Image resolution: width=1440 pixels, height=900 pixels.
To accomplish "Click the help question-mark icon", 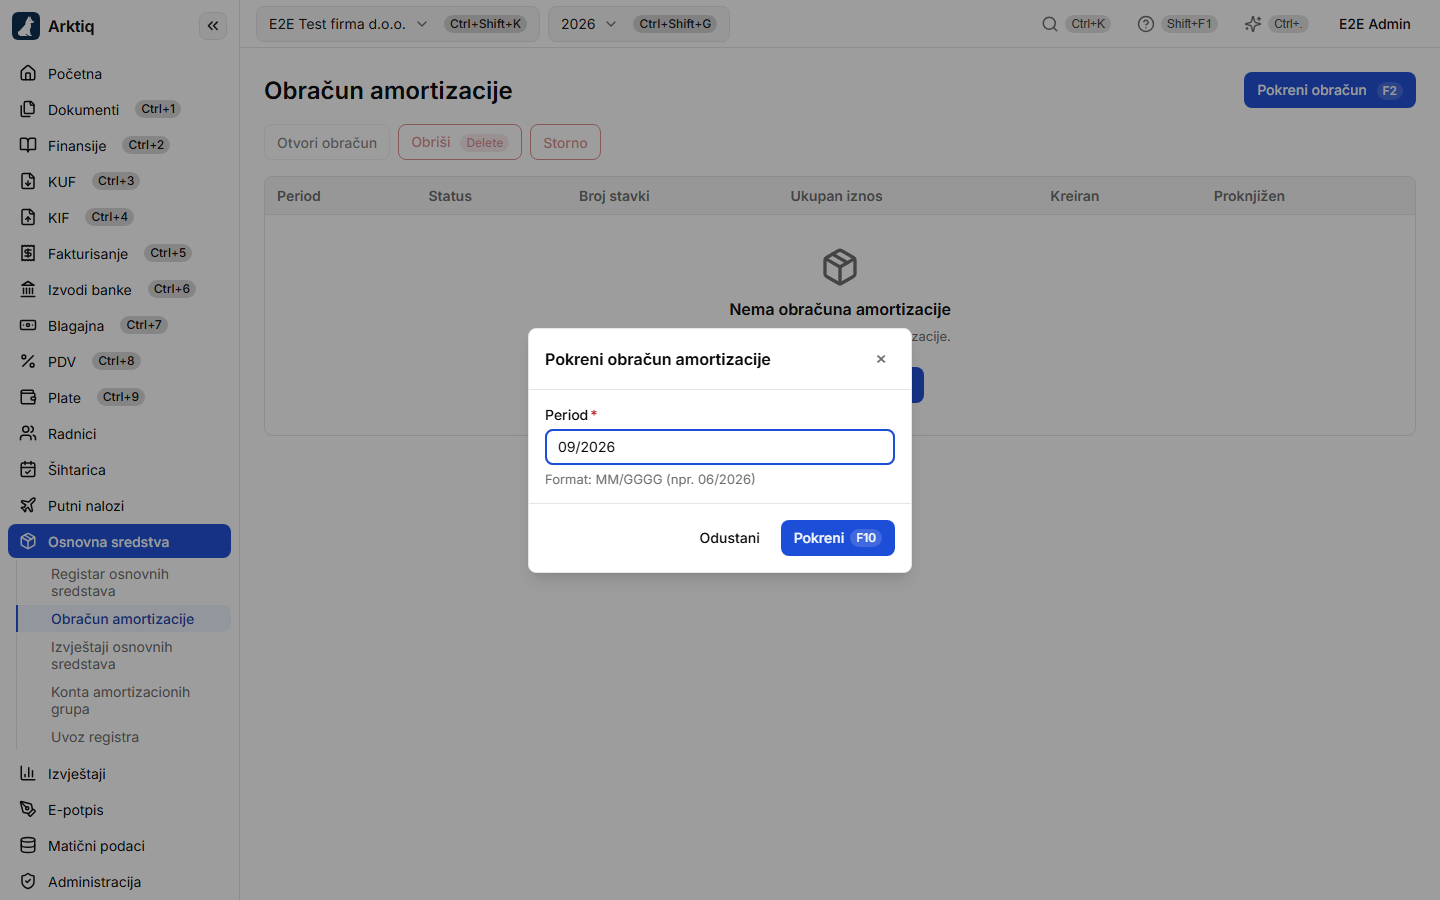I will click(1146, 24).
